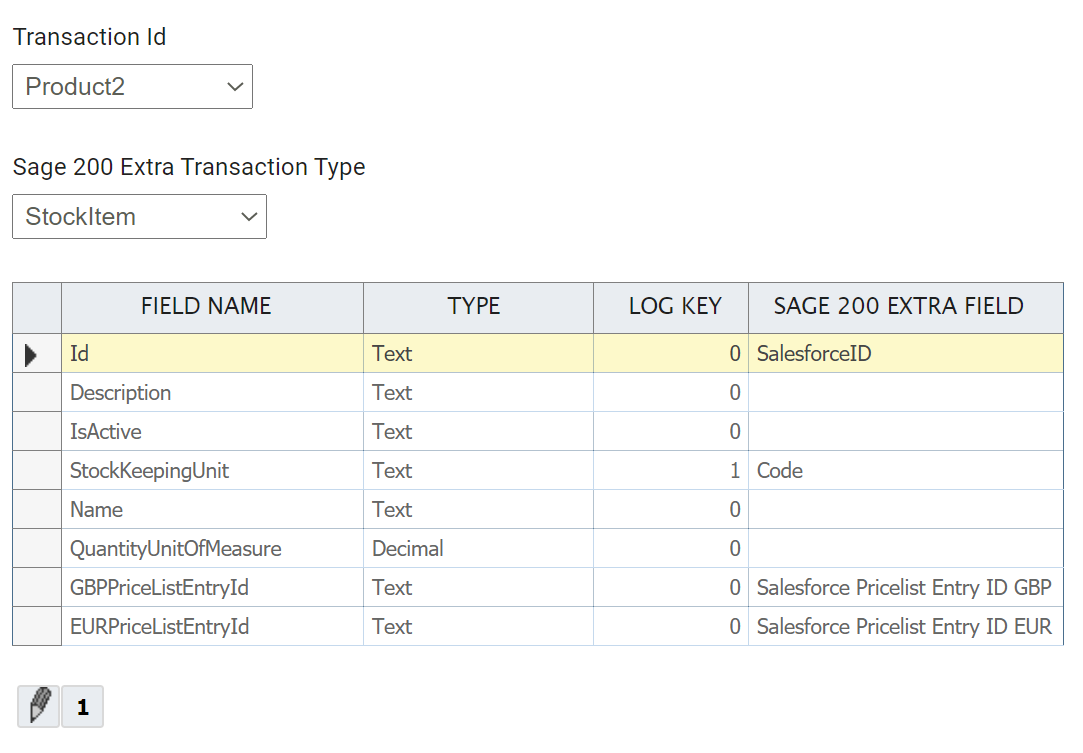Screen dimensions: 1083x753
Task: Click the LOG KEY column header
Action: [x=671, y=306]
